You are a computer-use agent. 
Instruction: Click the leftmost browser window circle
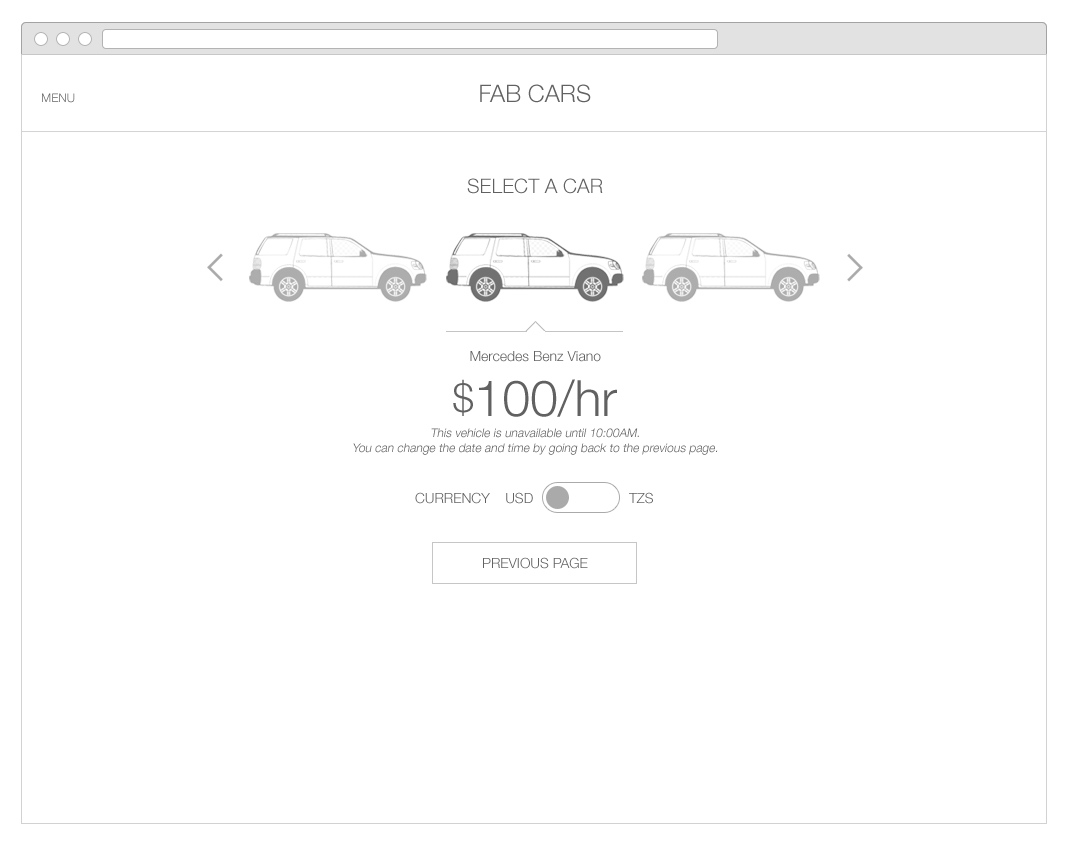coord(41,39)
